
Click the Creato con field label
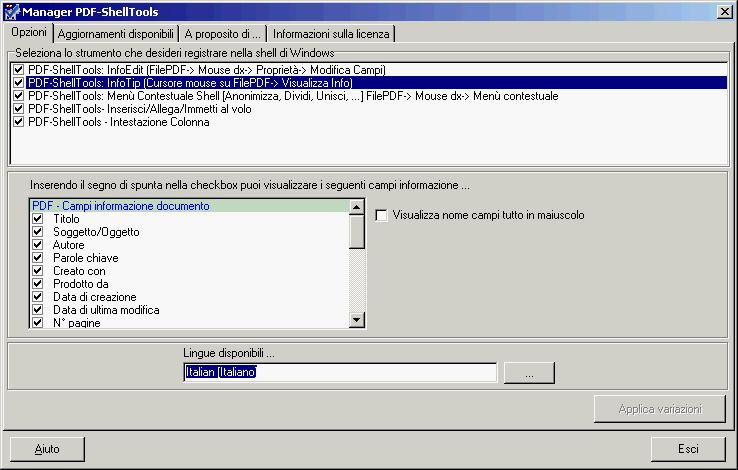pyautogui.click(x=79, y=271)
